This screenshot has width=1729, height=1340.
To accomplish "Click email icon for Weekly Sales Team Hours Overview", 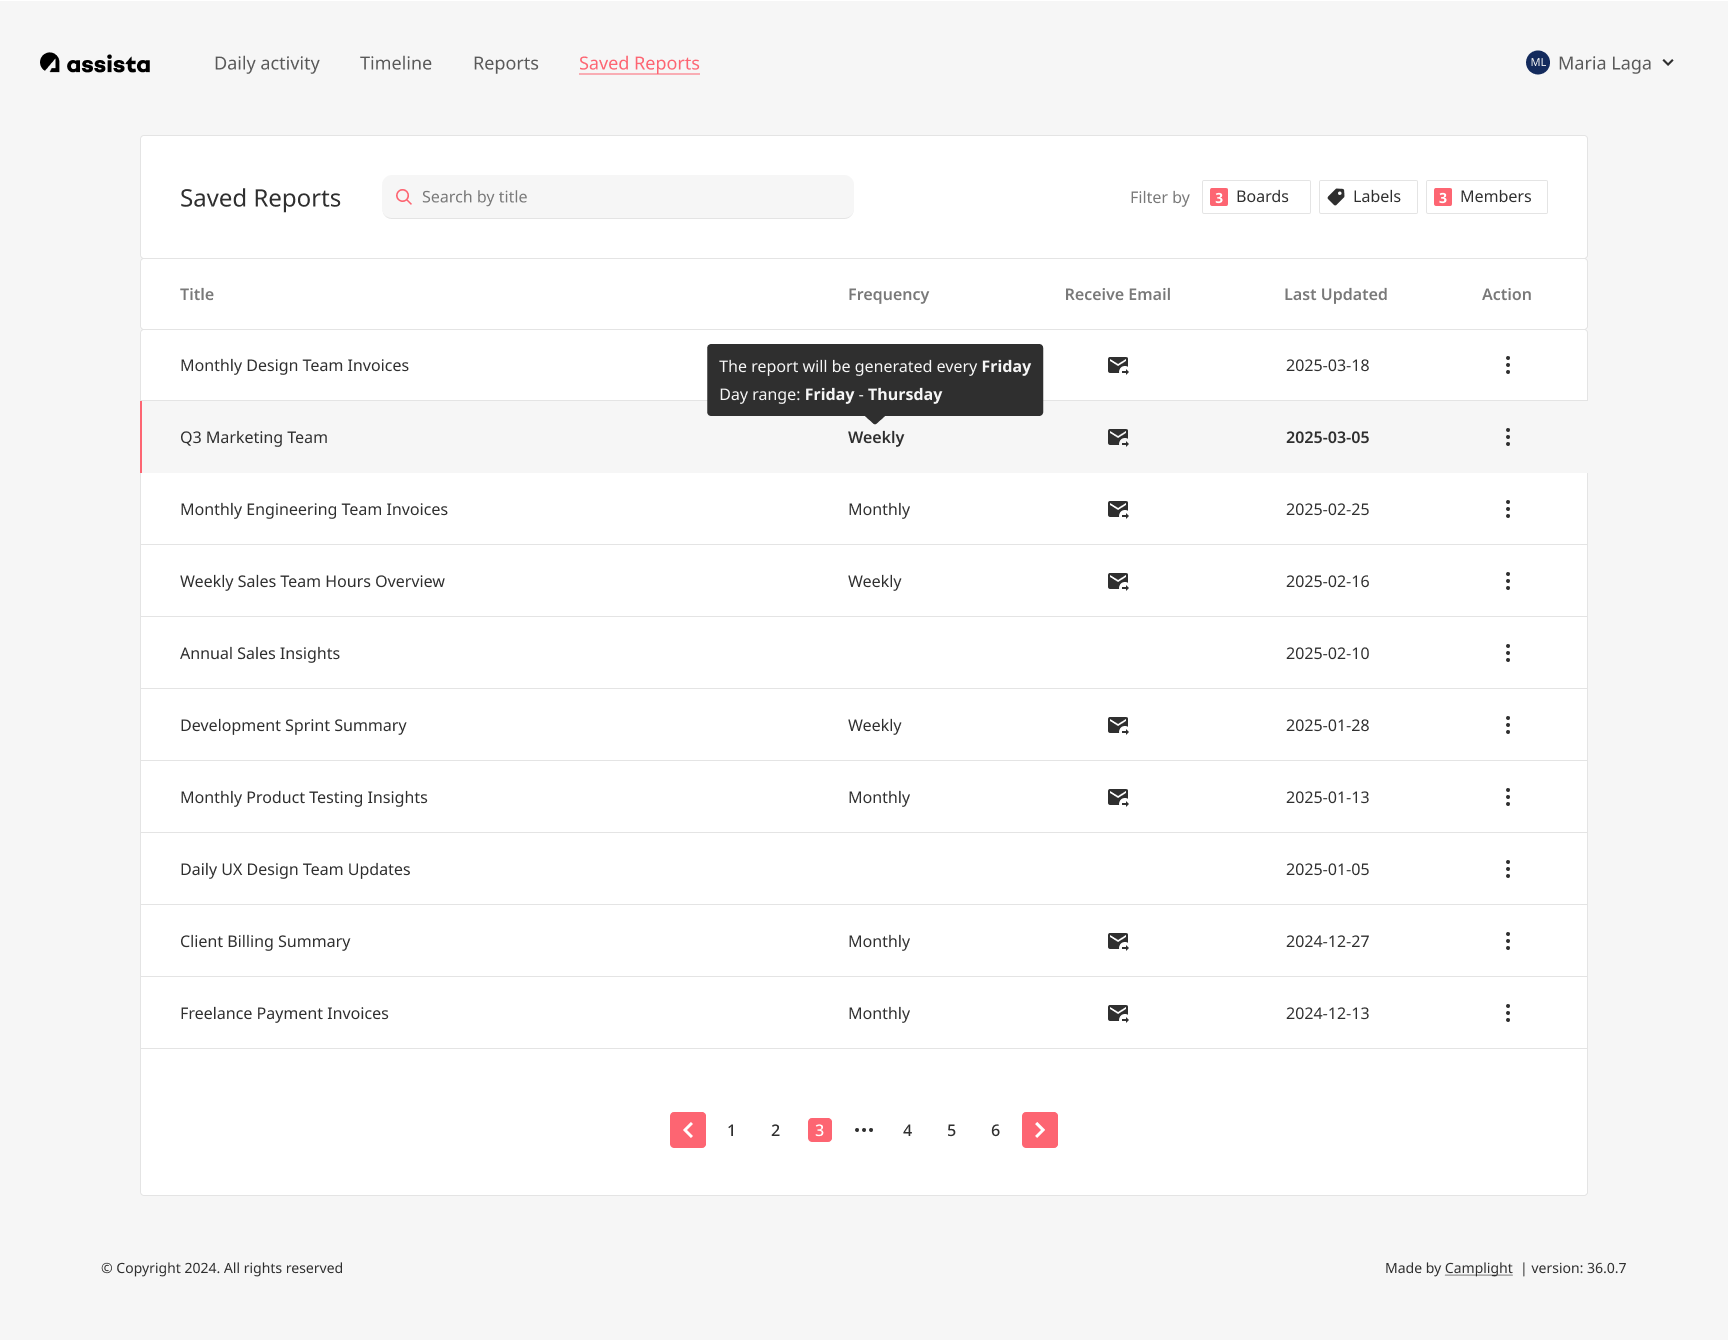I will point(1118,581).
